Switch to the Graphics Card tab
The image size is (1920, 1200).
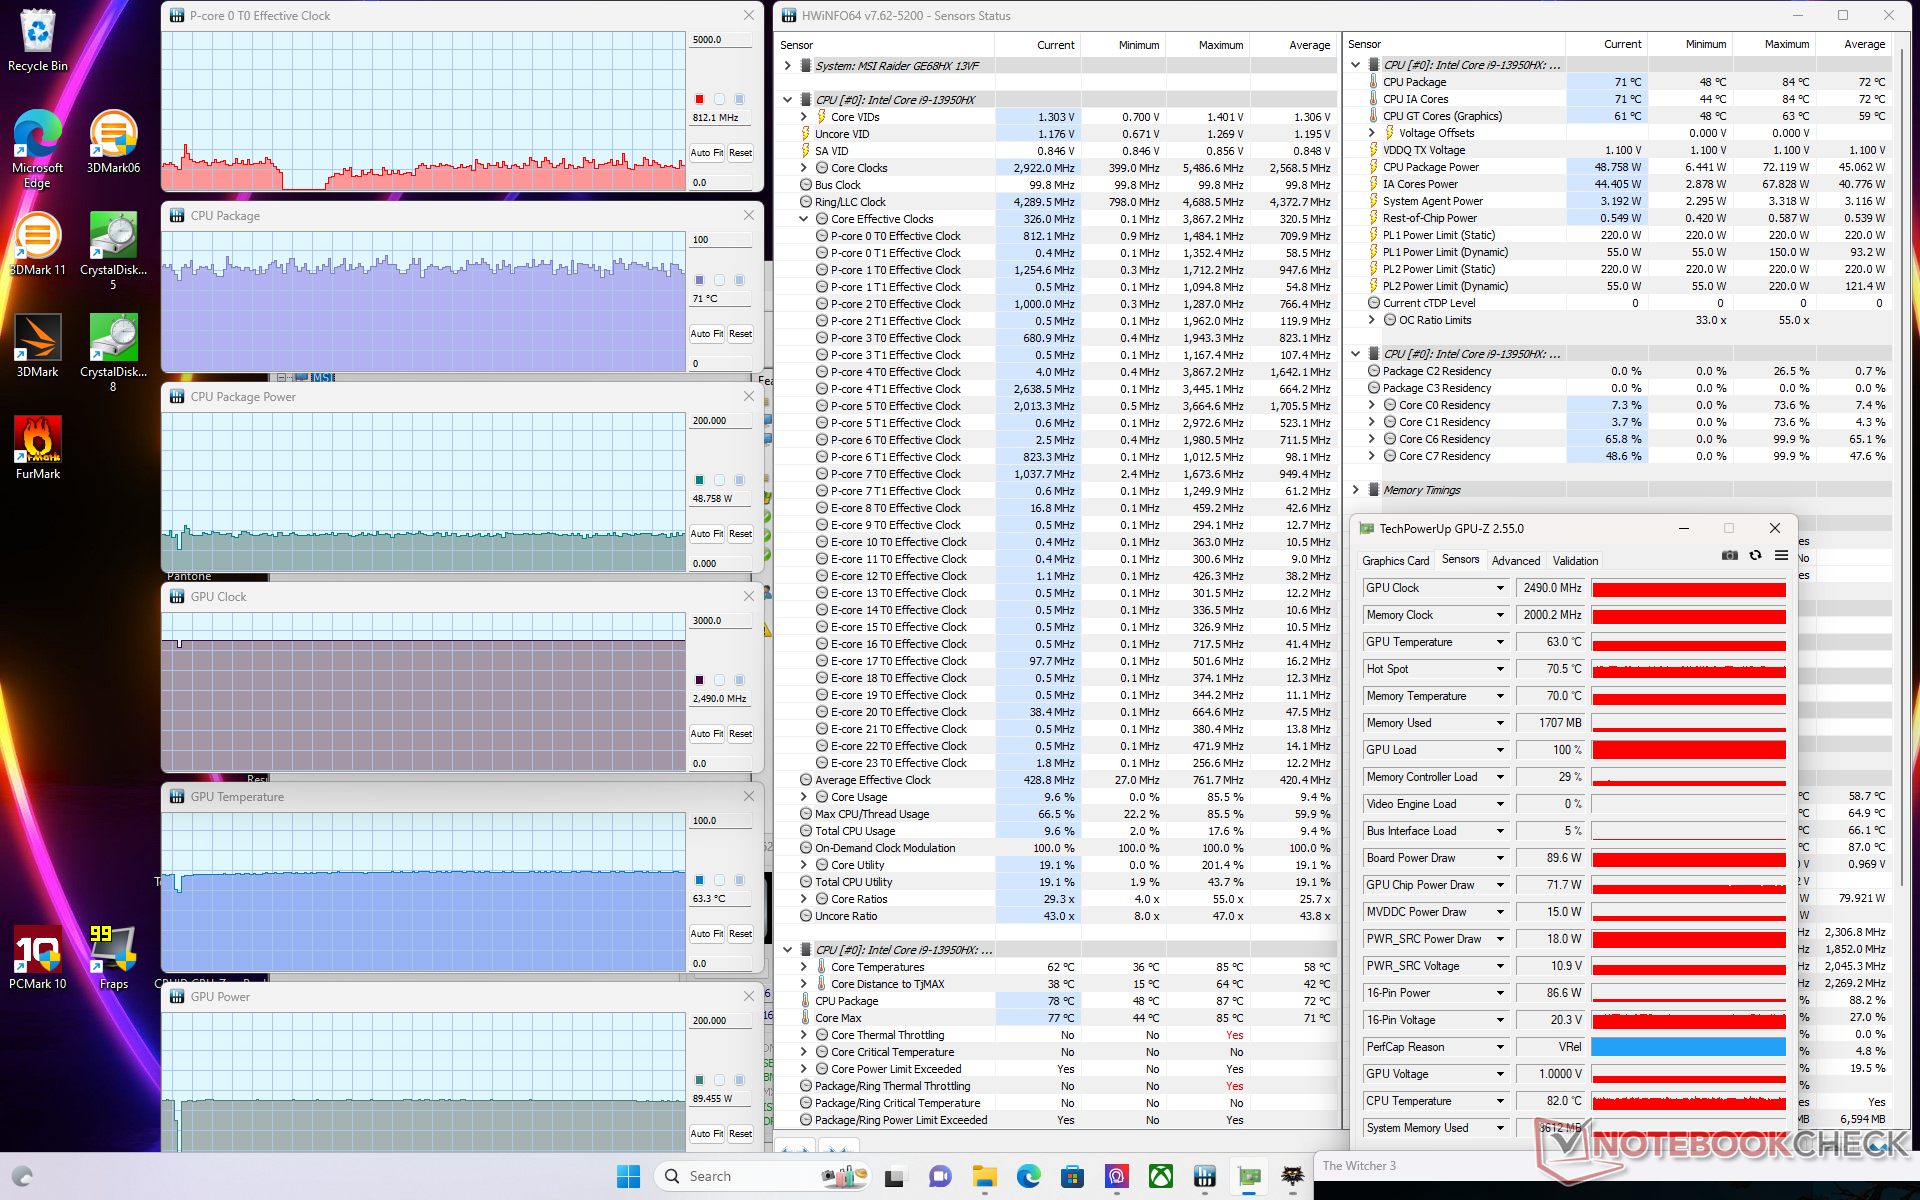point(1395,561)
